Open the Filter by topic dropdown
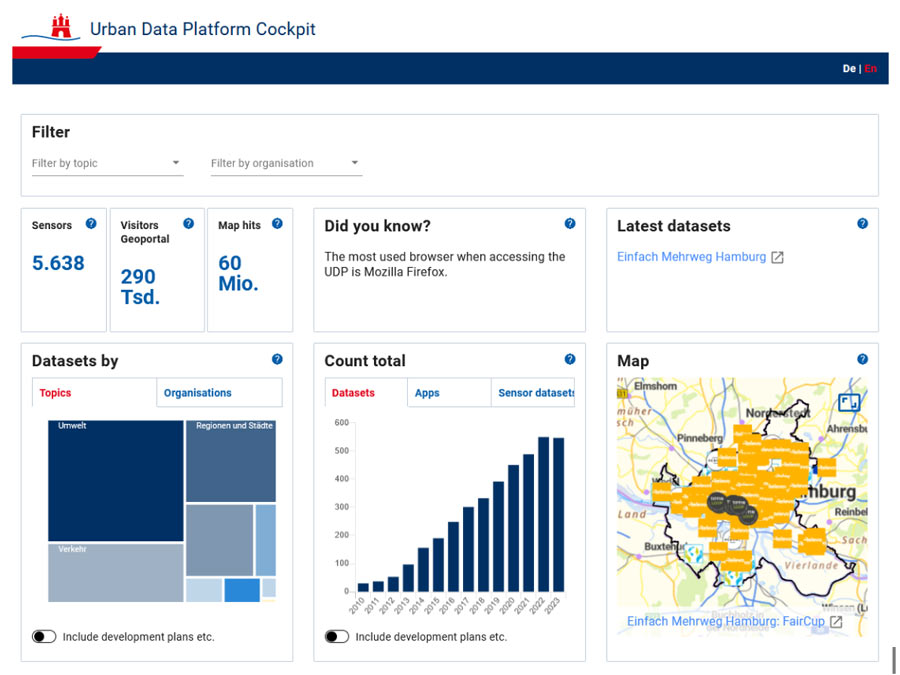The image size is (900, 675). 107,164
